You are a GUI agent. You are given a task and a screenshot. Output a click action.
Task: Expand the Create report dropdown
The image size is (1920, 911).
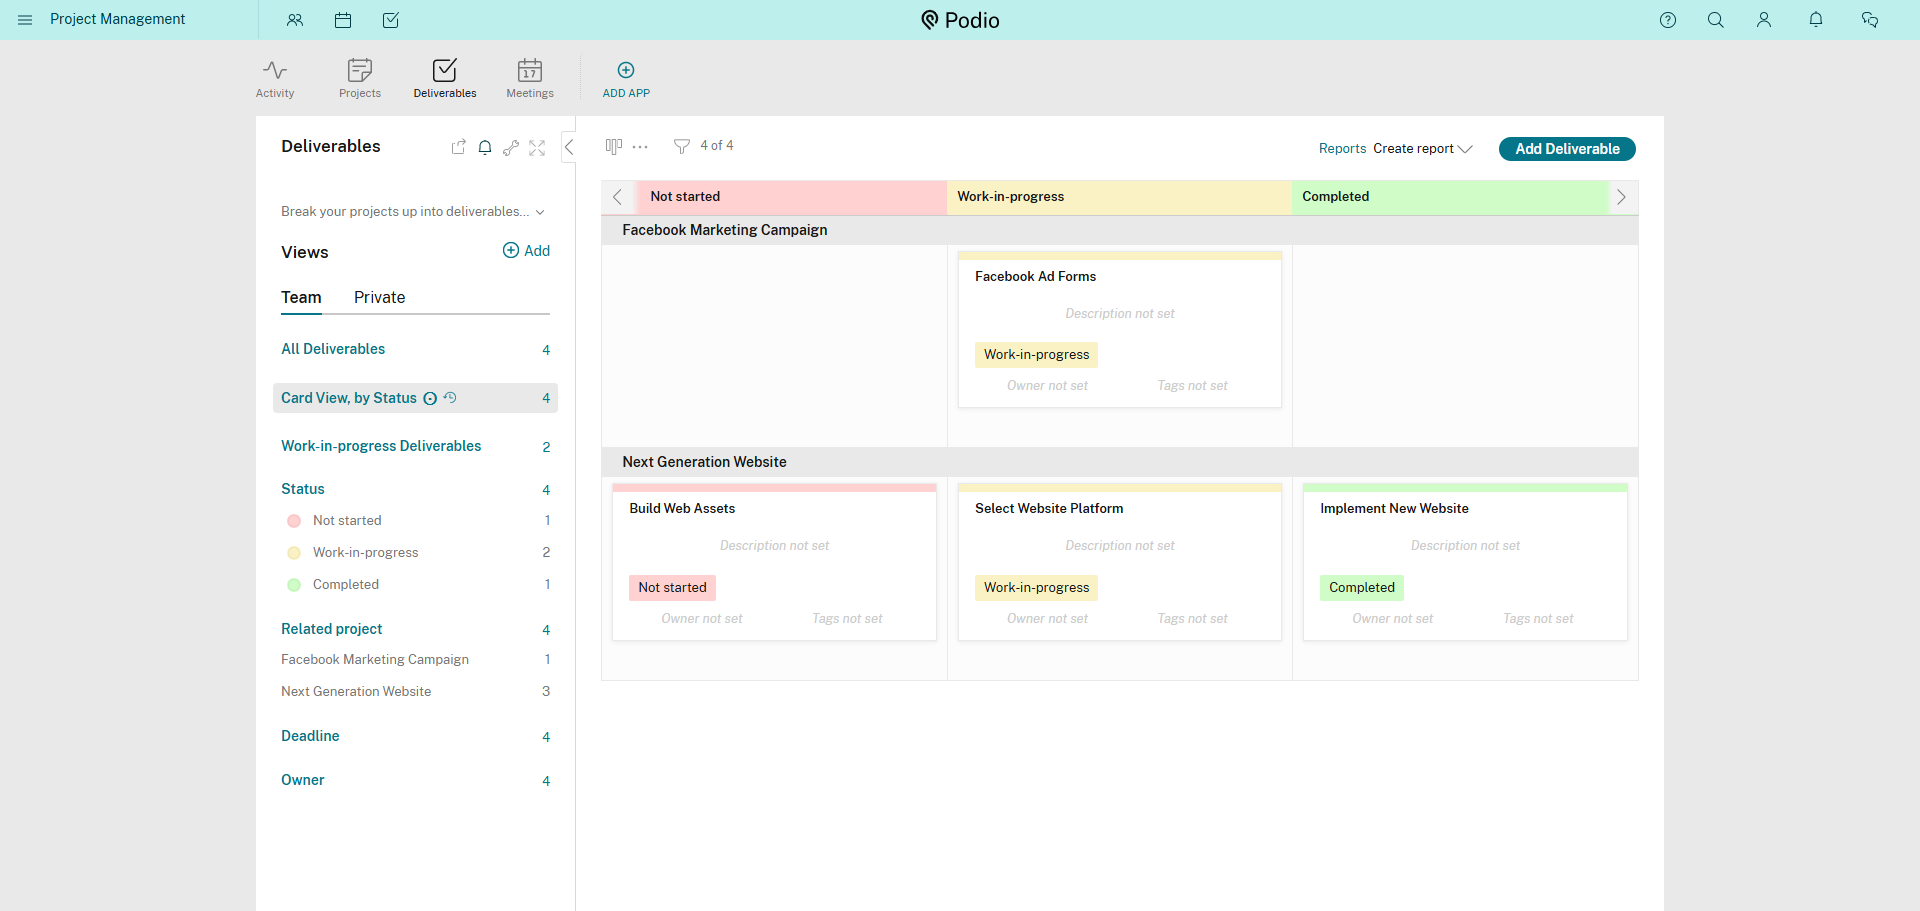tap(1422, 149)
